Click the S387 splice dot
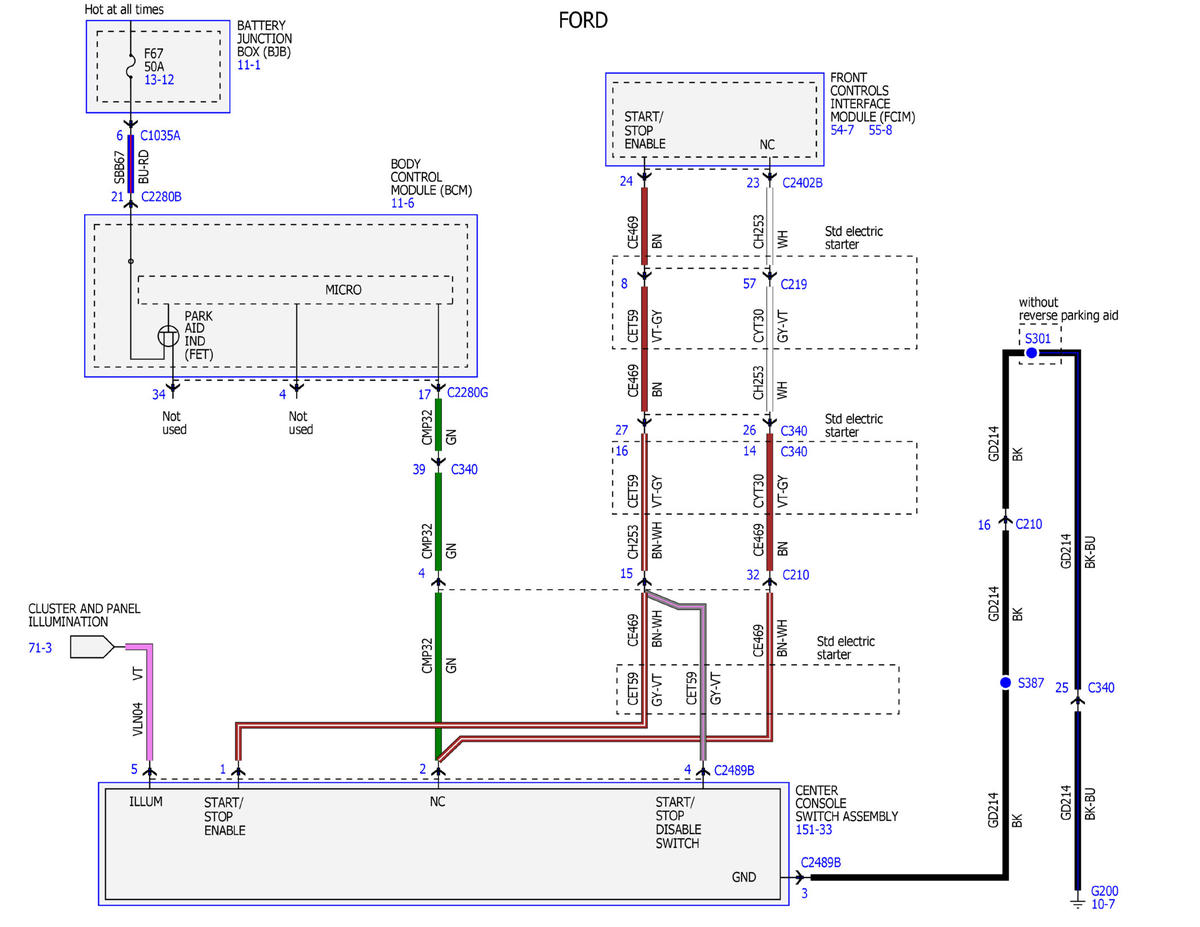The image size is (1200, 927). pos(1006,683)
